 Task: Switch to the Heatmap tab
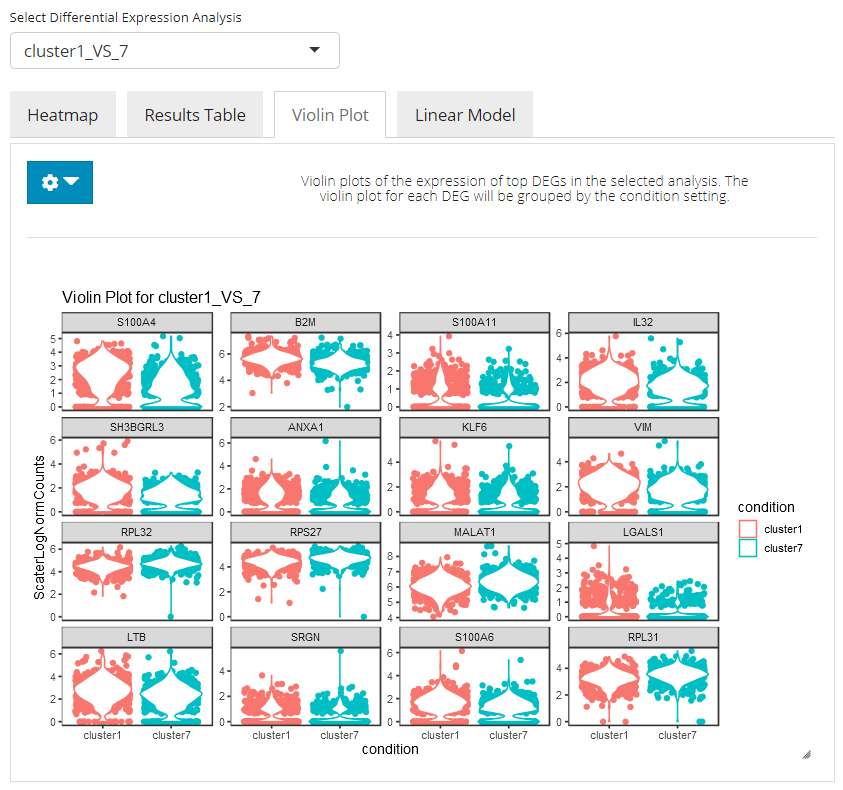coord(63,115)
